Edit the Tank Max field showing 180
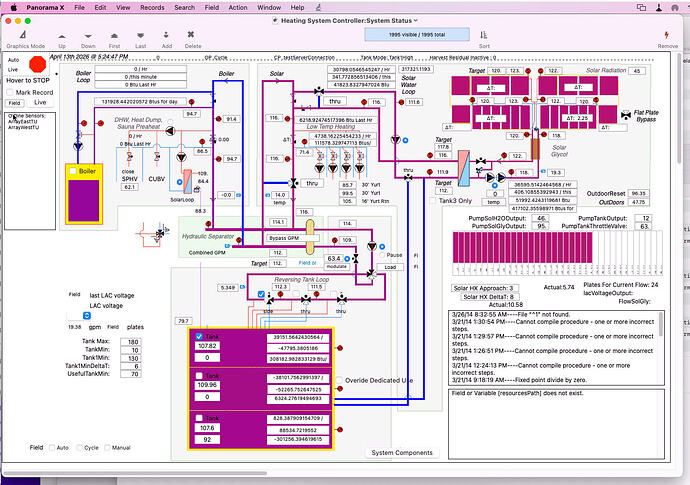The width and height of the screenshot is (690, 485). [133, 342]
